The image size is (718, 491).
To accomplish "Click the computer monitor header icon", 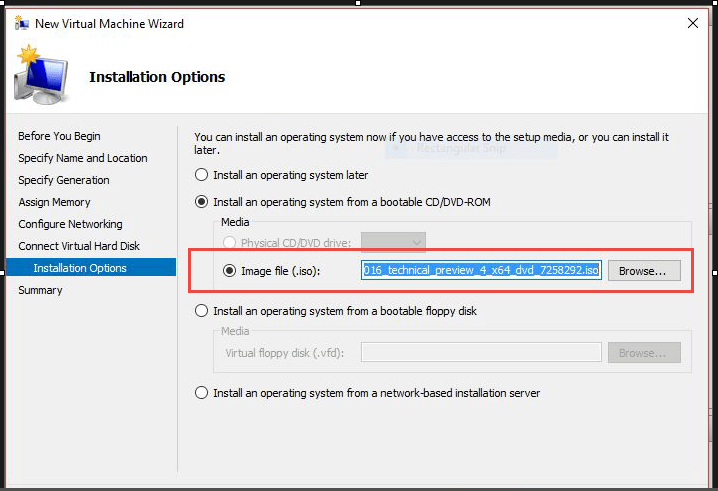I will click(x=41, y=78).
